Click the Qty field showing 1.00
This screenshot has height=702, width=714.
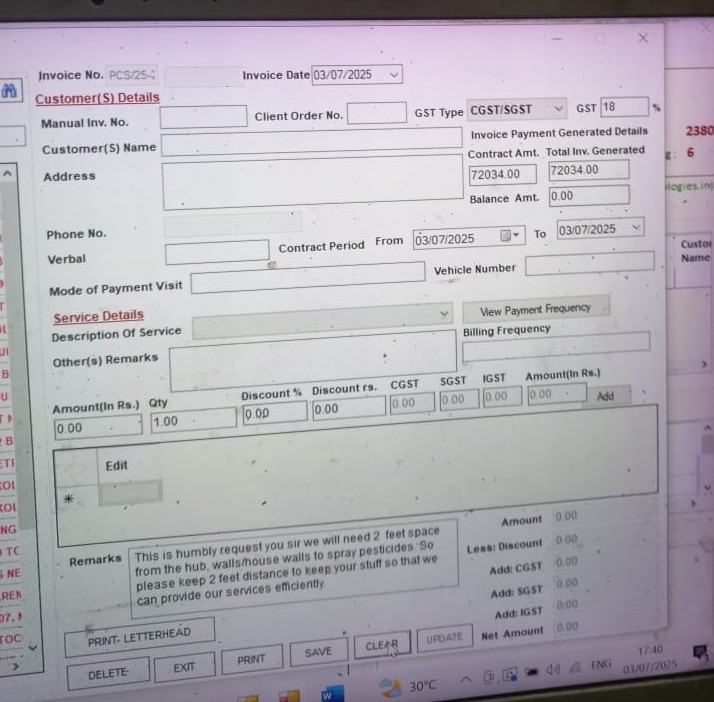[194, 419]
